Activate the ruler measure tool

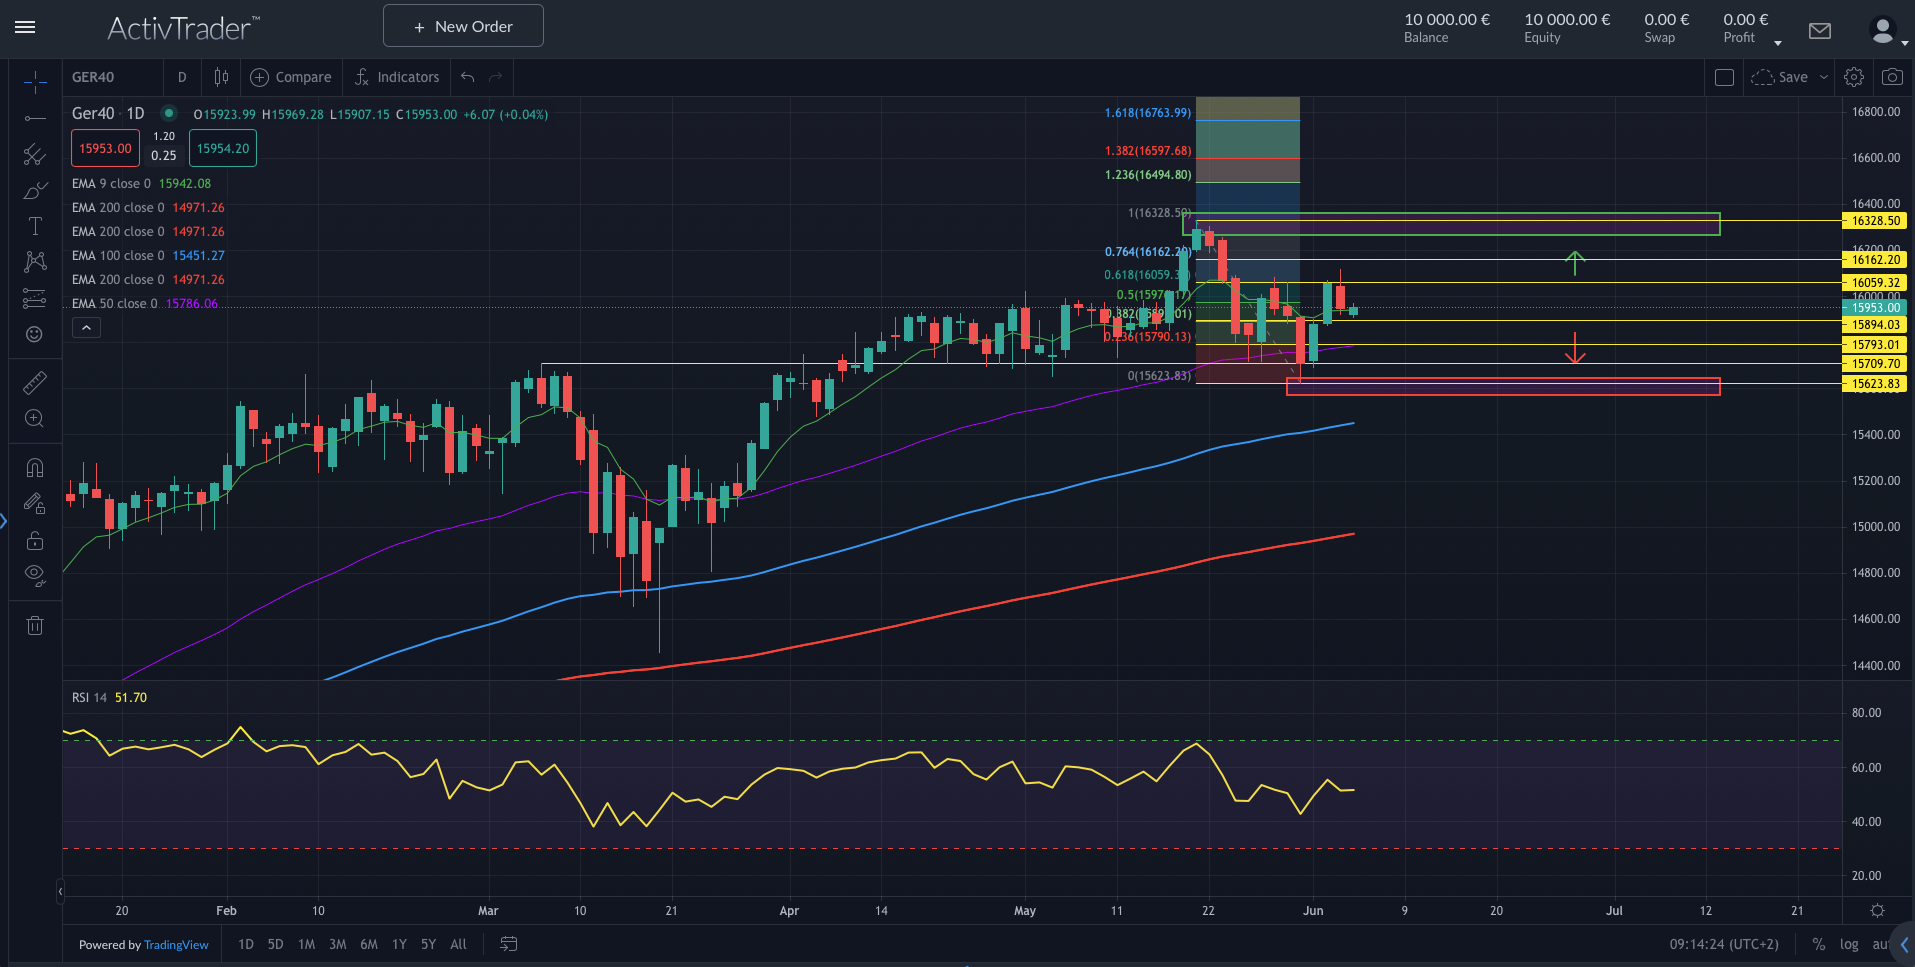click(x=34, y=382)
